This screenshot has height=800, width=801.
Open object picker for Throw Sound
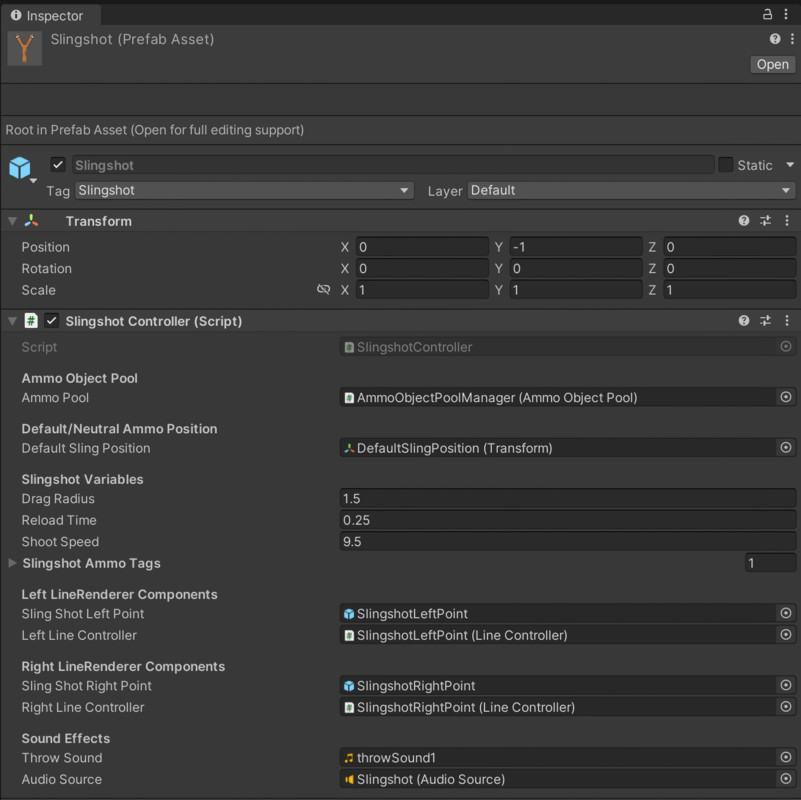(786, 758)
